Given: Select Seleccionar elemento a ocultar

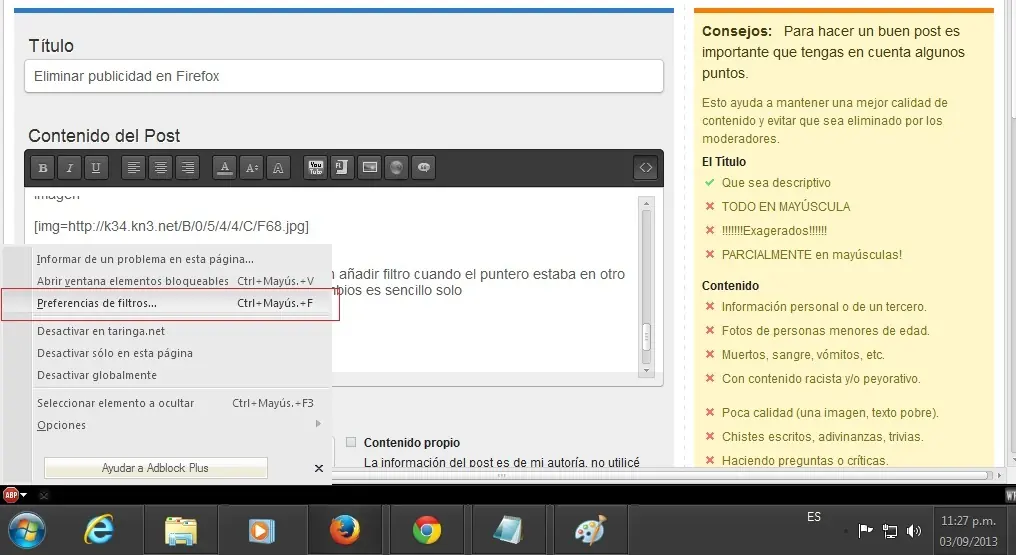Looking at the screenshot, I should click(174, 403).
